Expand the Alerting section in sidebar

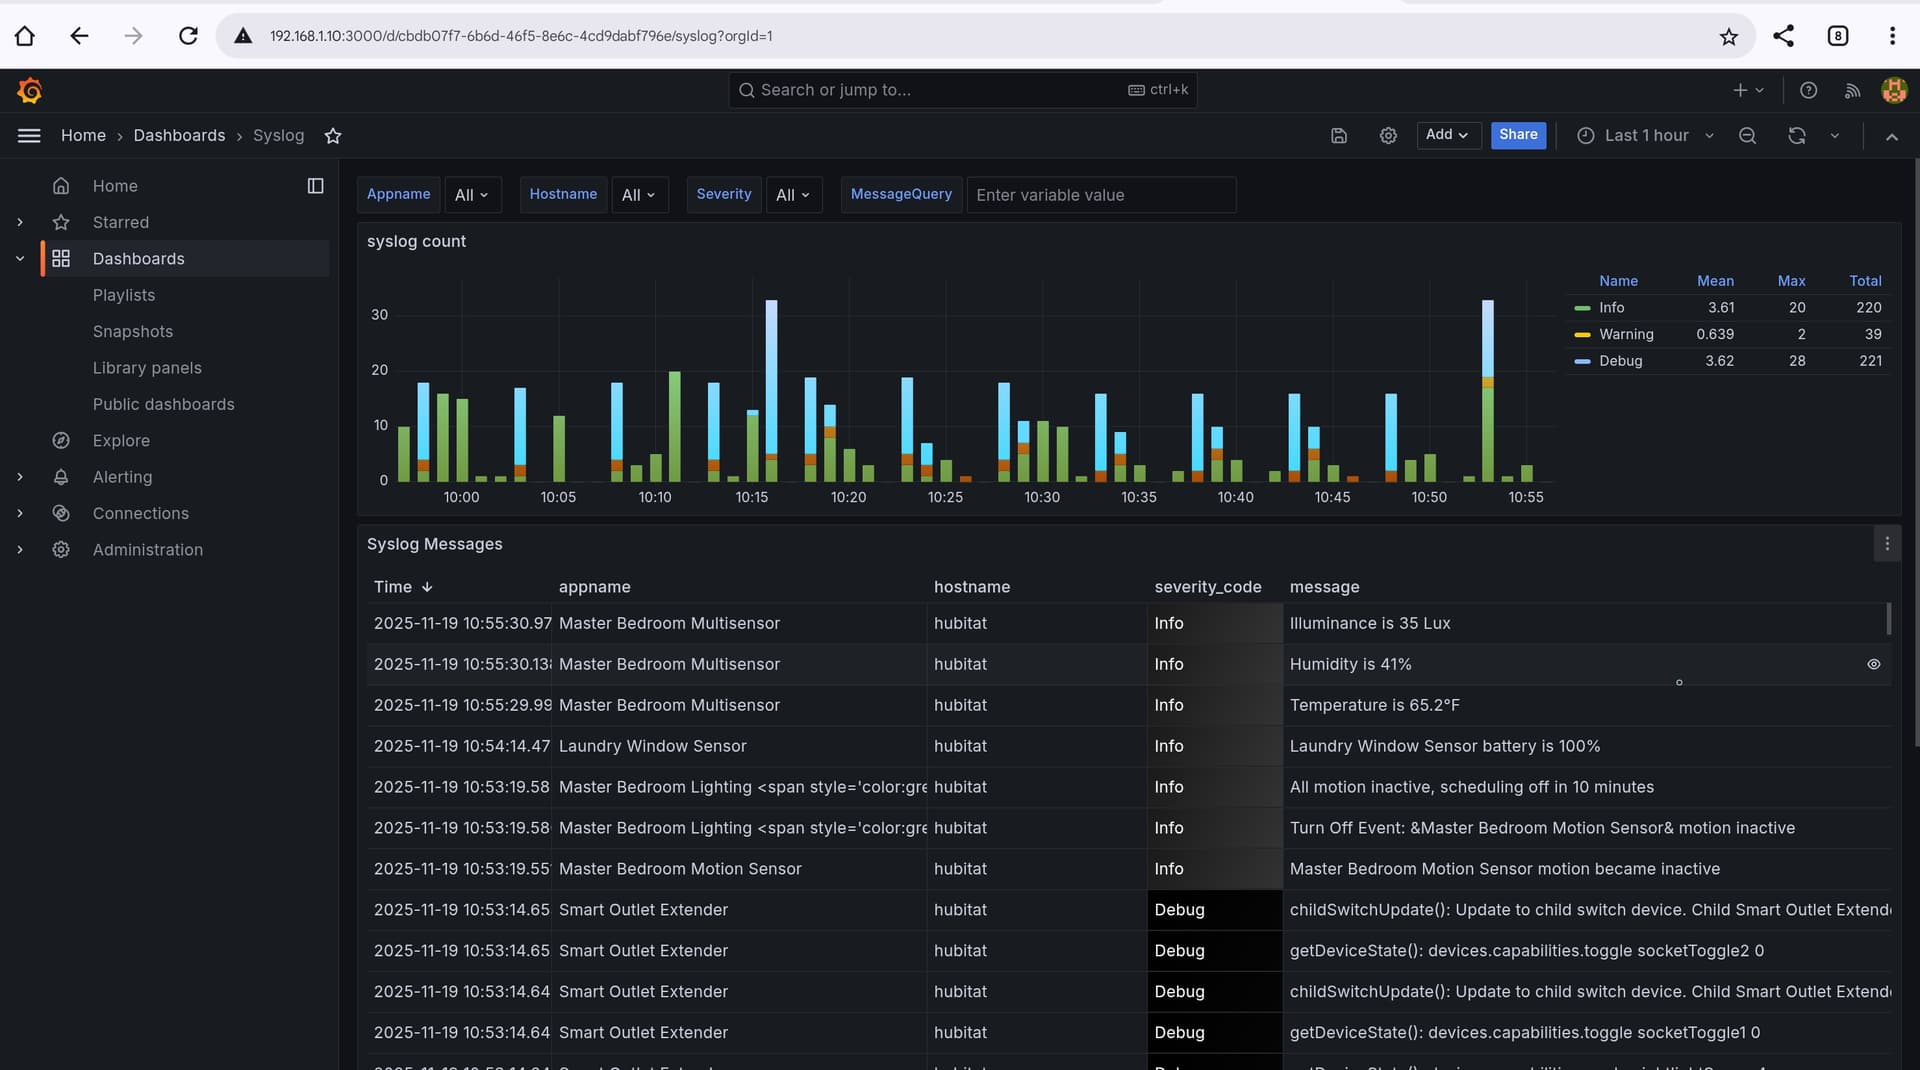click(x=20, y=477)
